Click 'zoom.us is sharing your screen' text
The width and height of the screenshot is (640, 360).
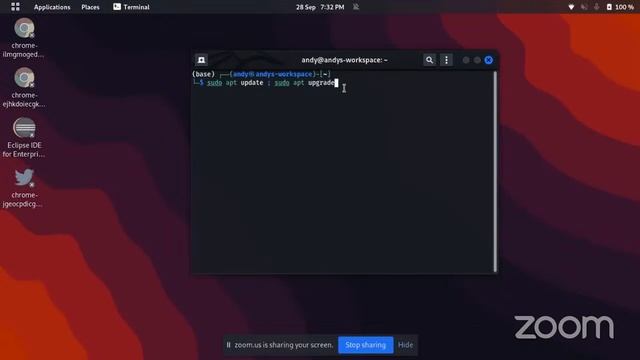284,345
